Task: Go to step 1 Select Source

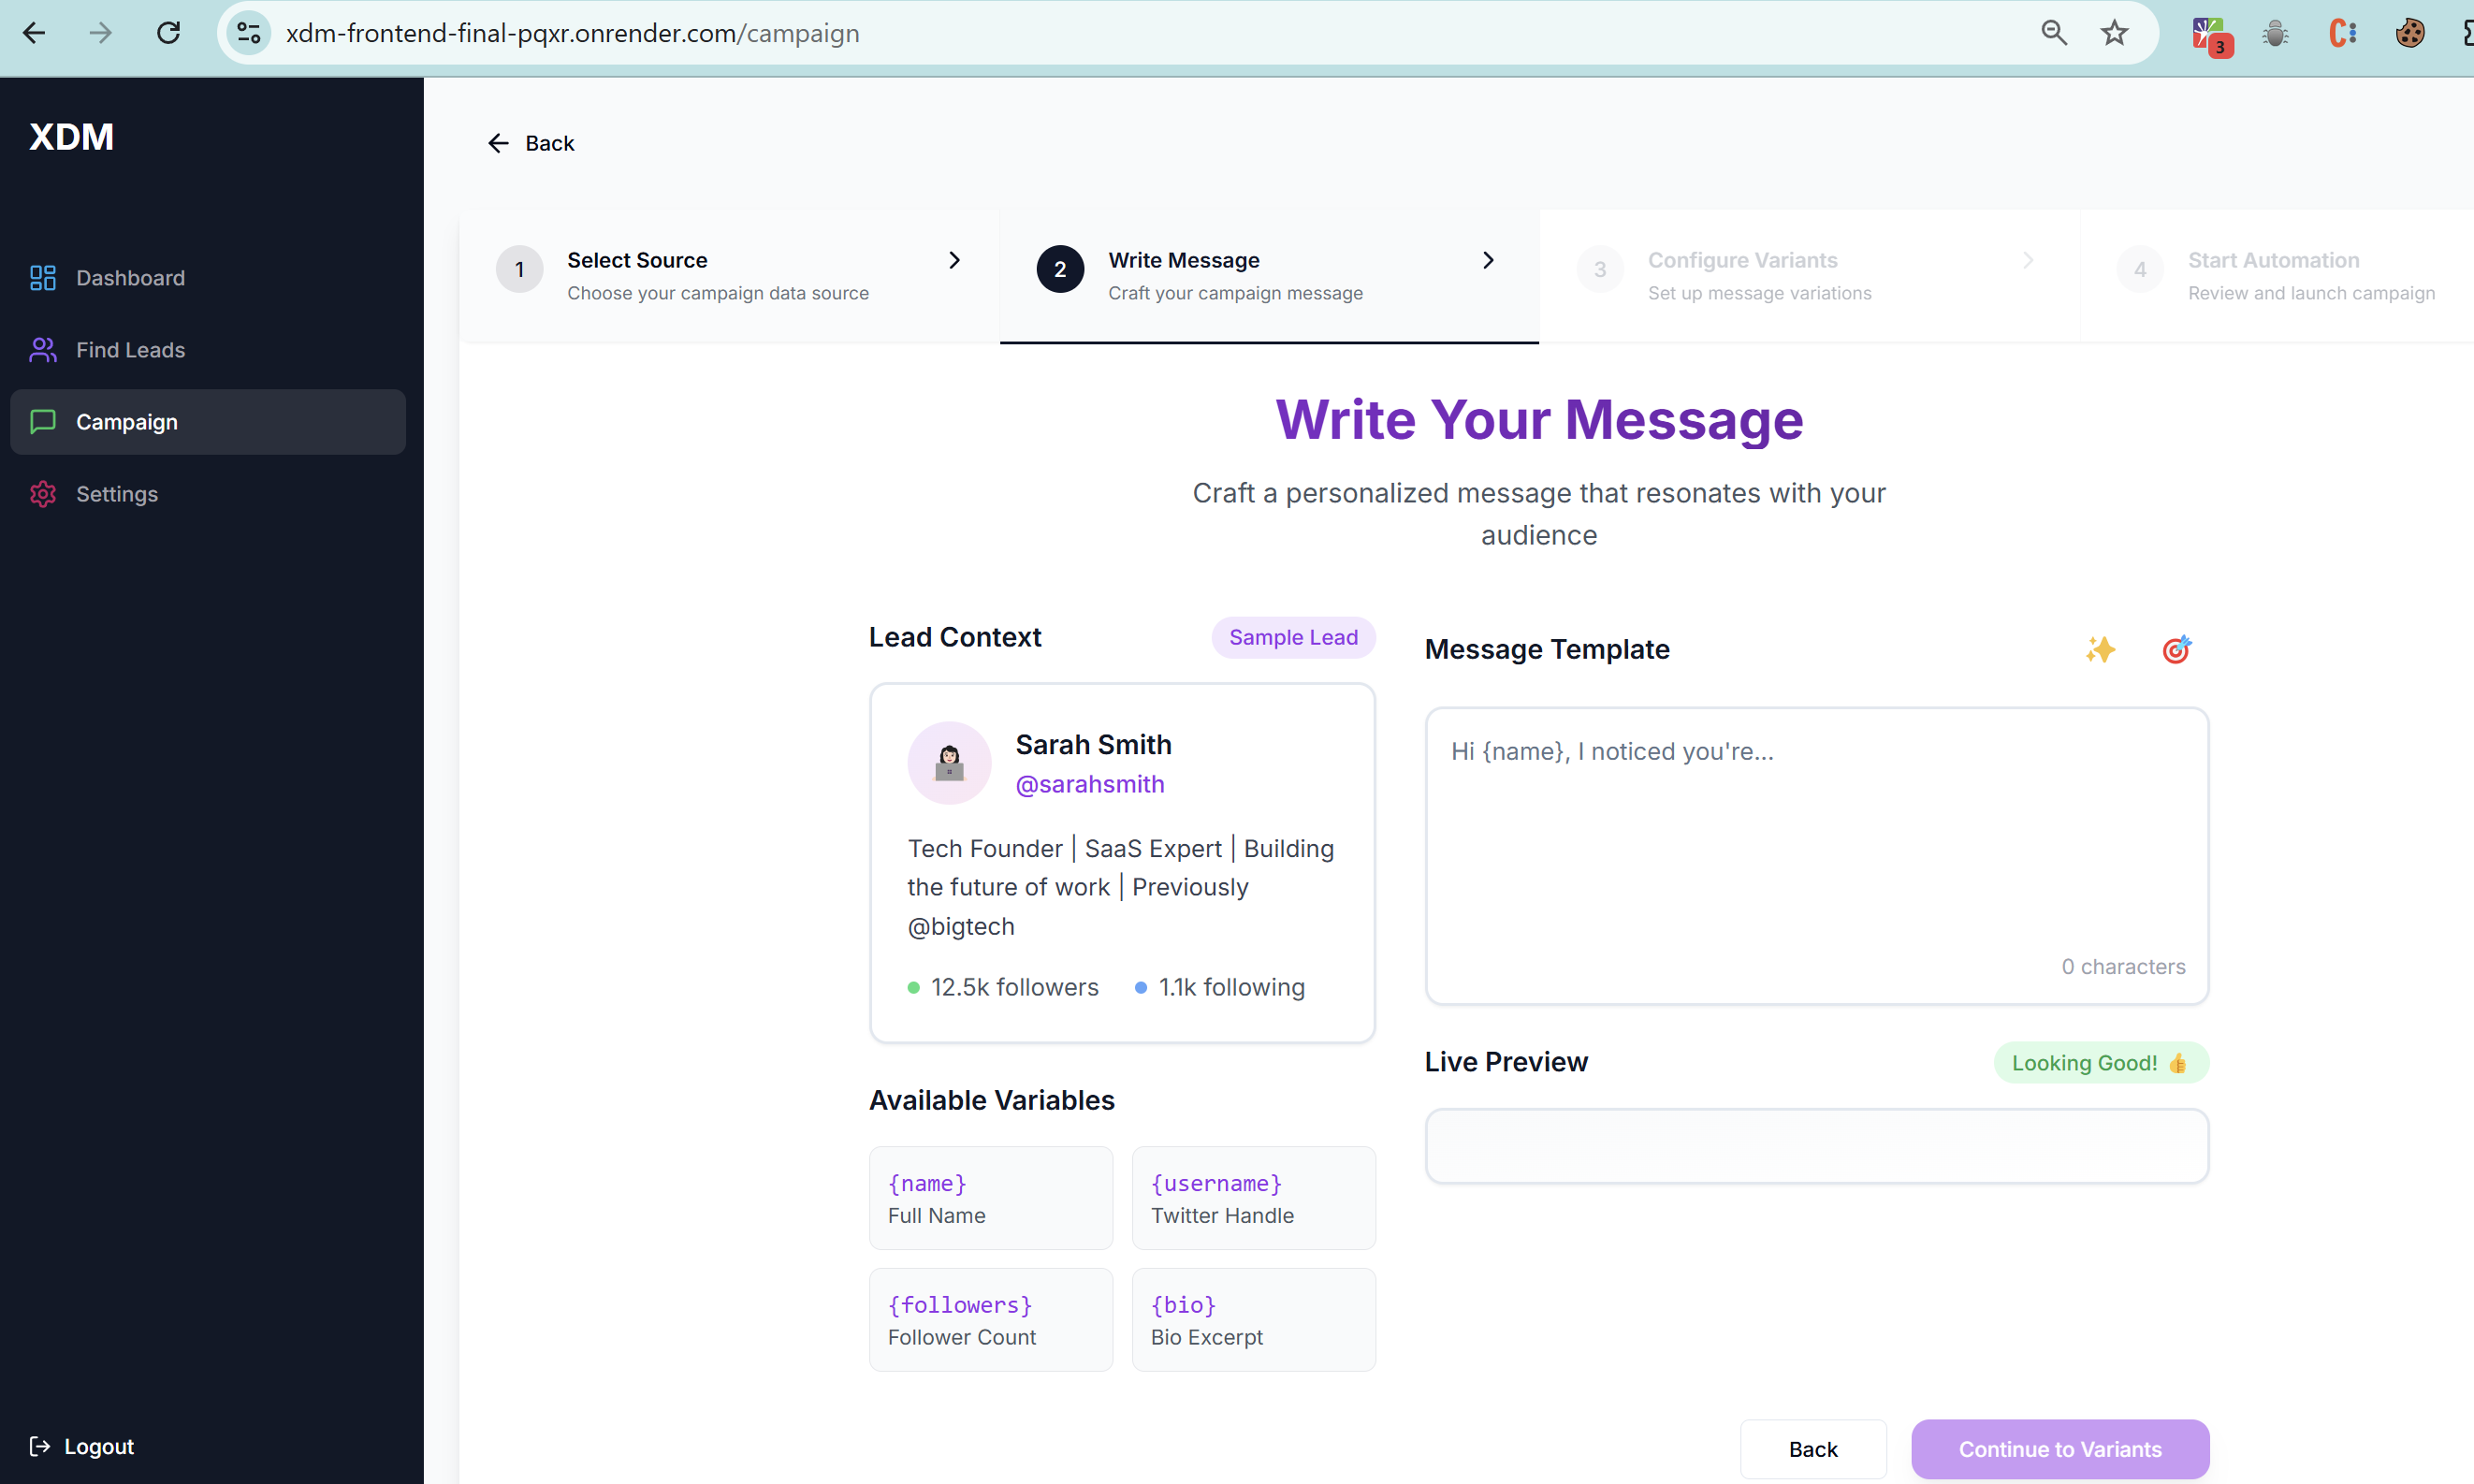Action: pyautogui.click(x=729, y=276)
